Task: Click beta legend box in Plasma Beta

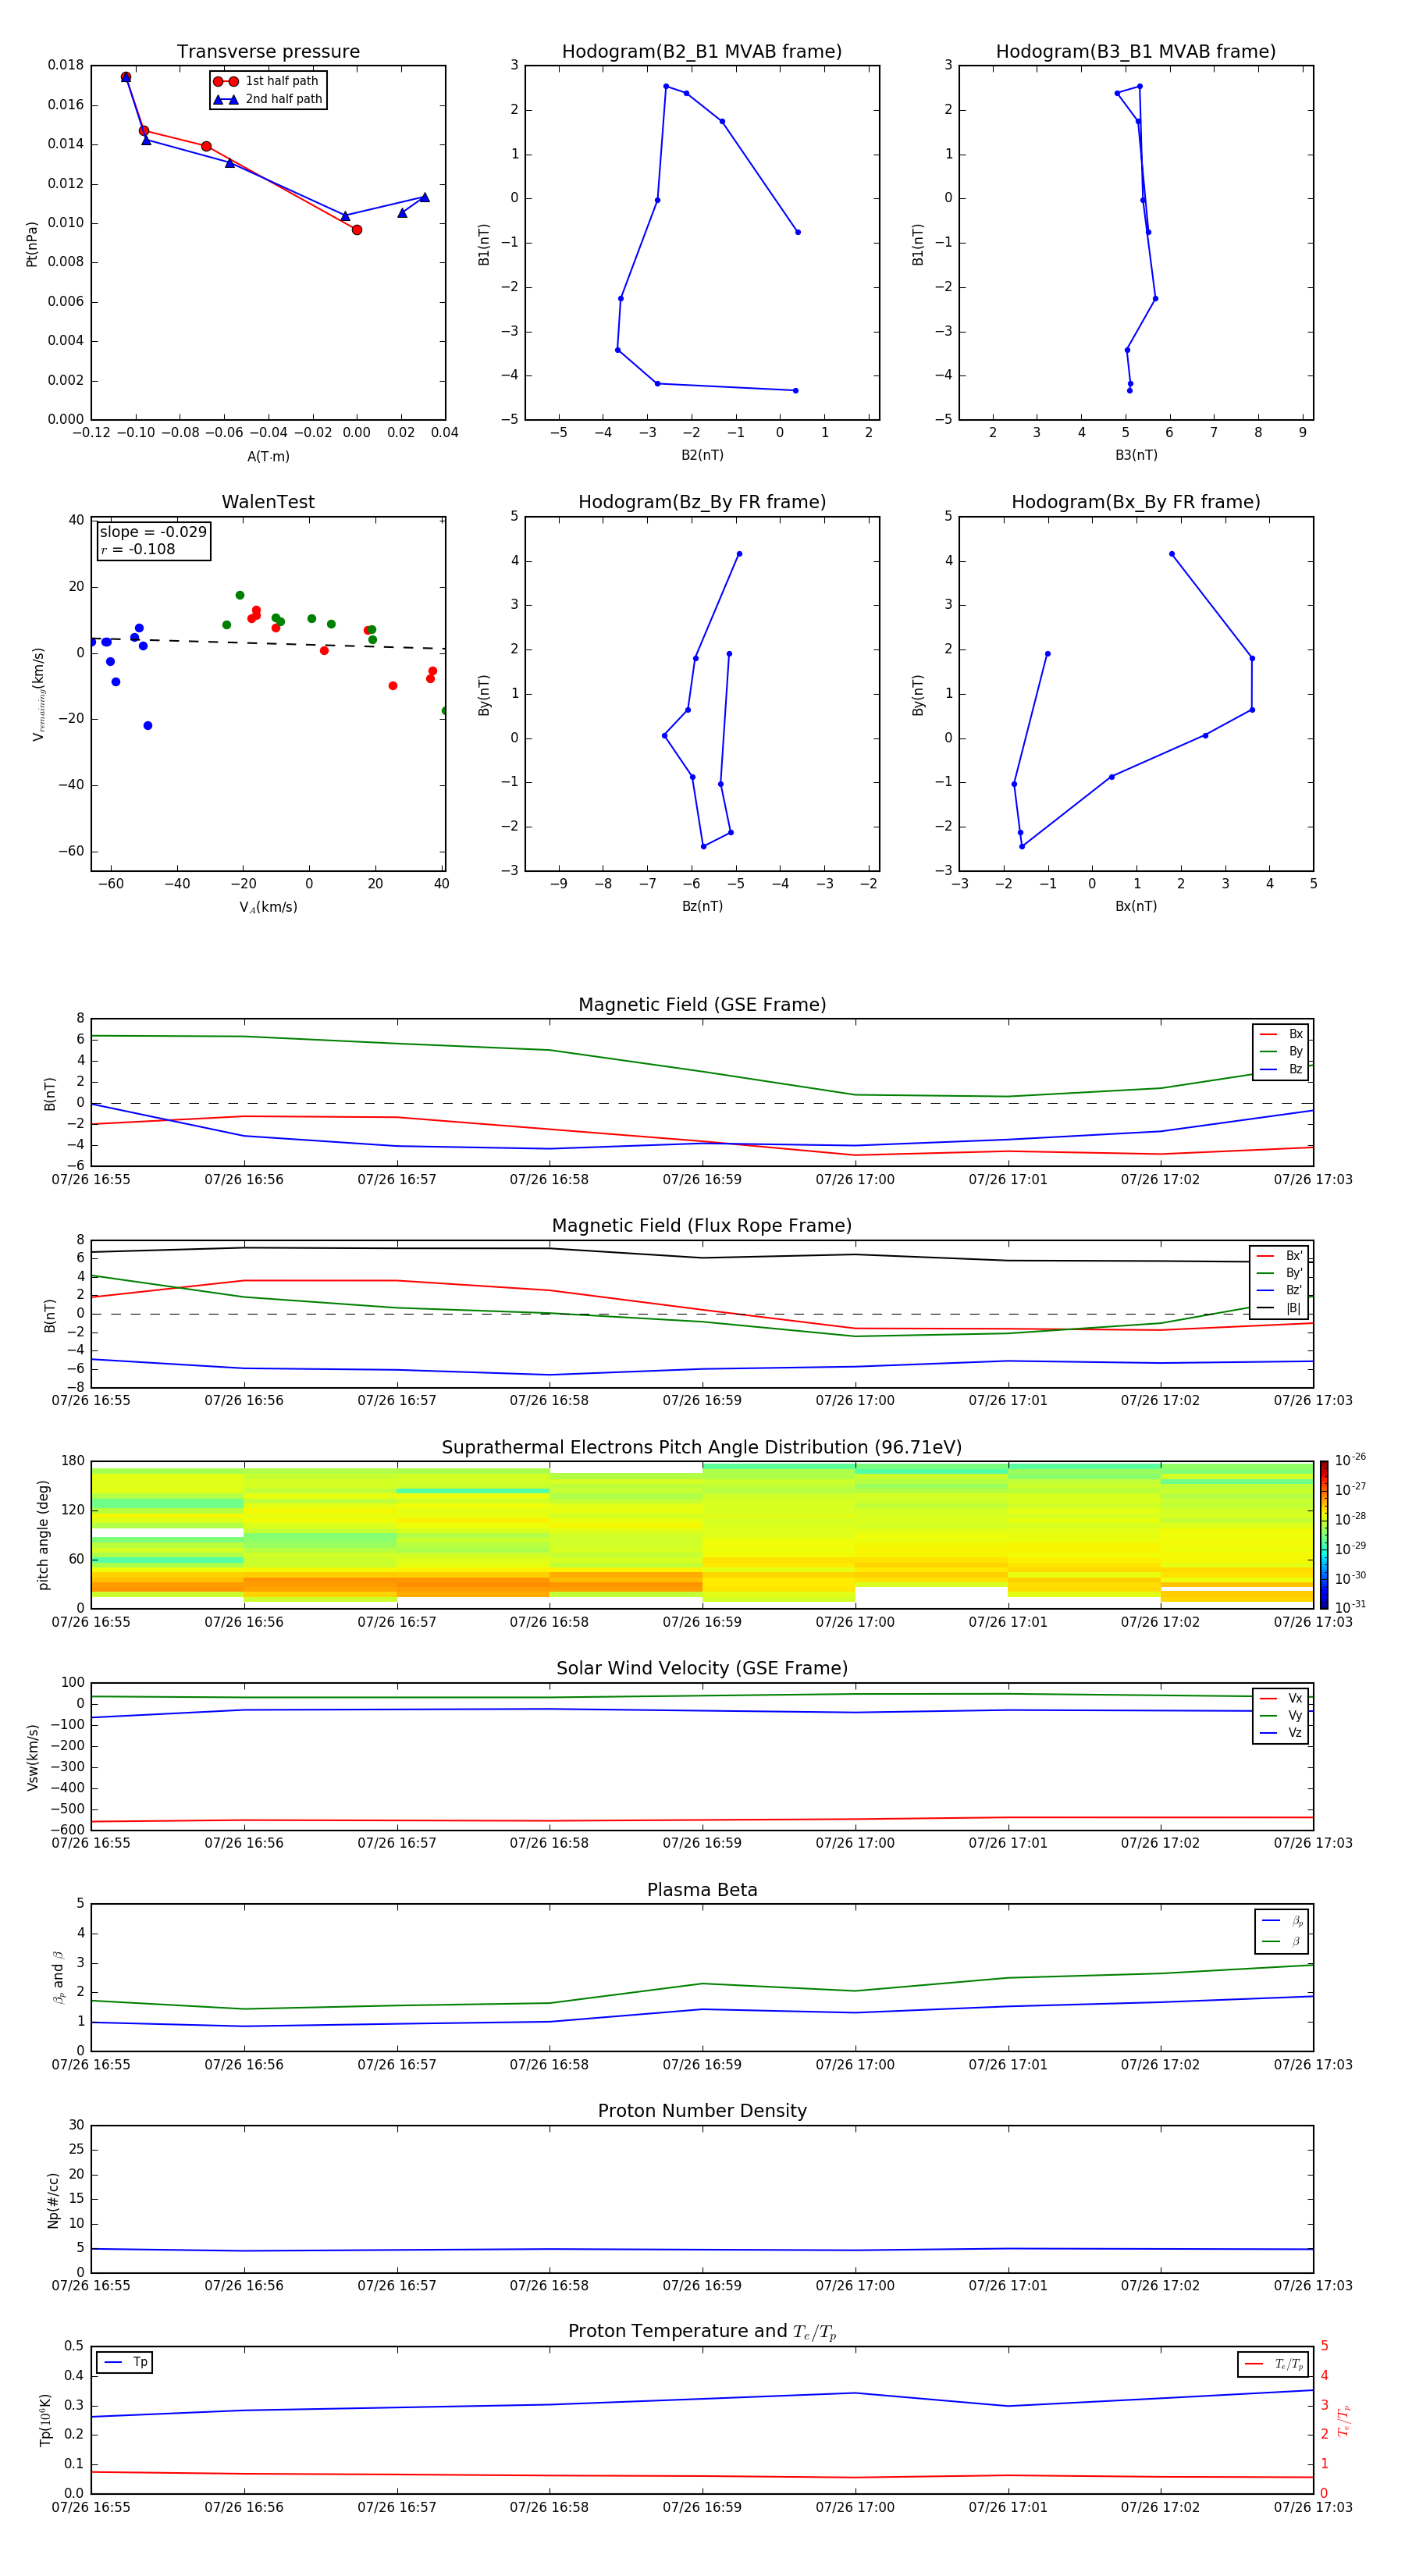Action: tap(1281, 1931)
